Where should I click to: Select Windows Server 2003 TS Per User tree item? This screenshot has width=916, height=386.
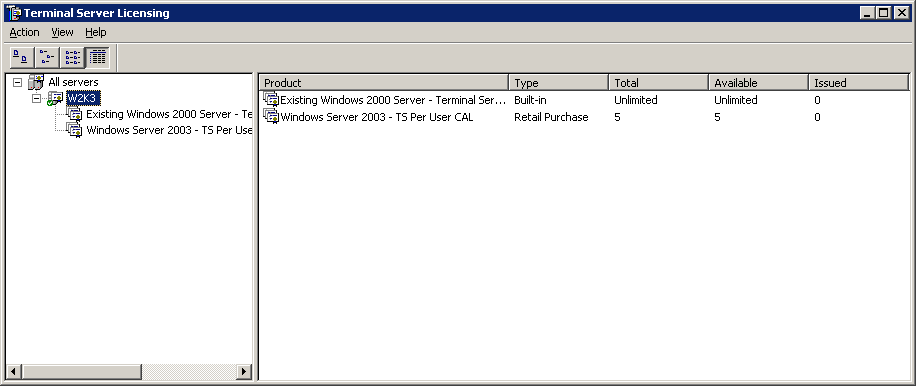click(169, 130)
